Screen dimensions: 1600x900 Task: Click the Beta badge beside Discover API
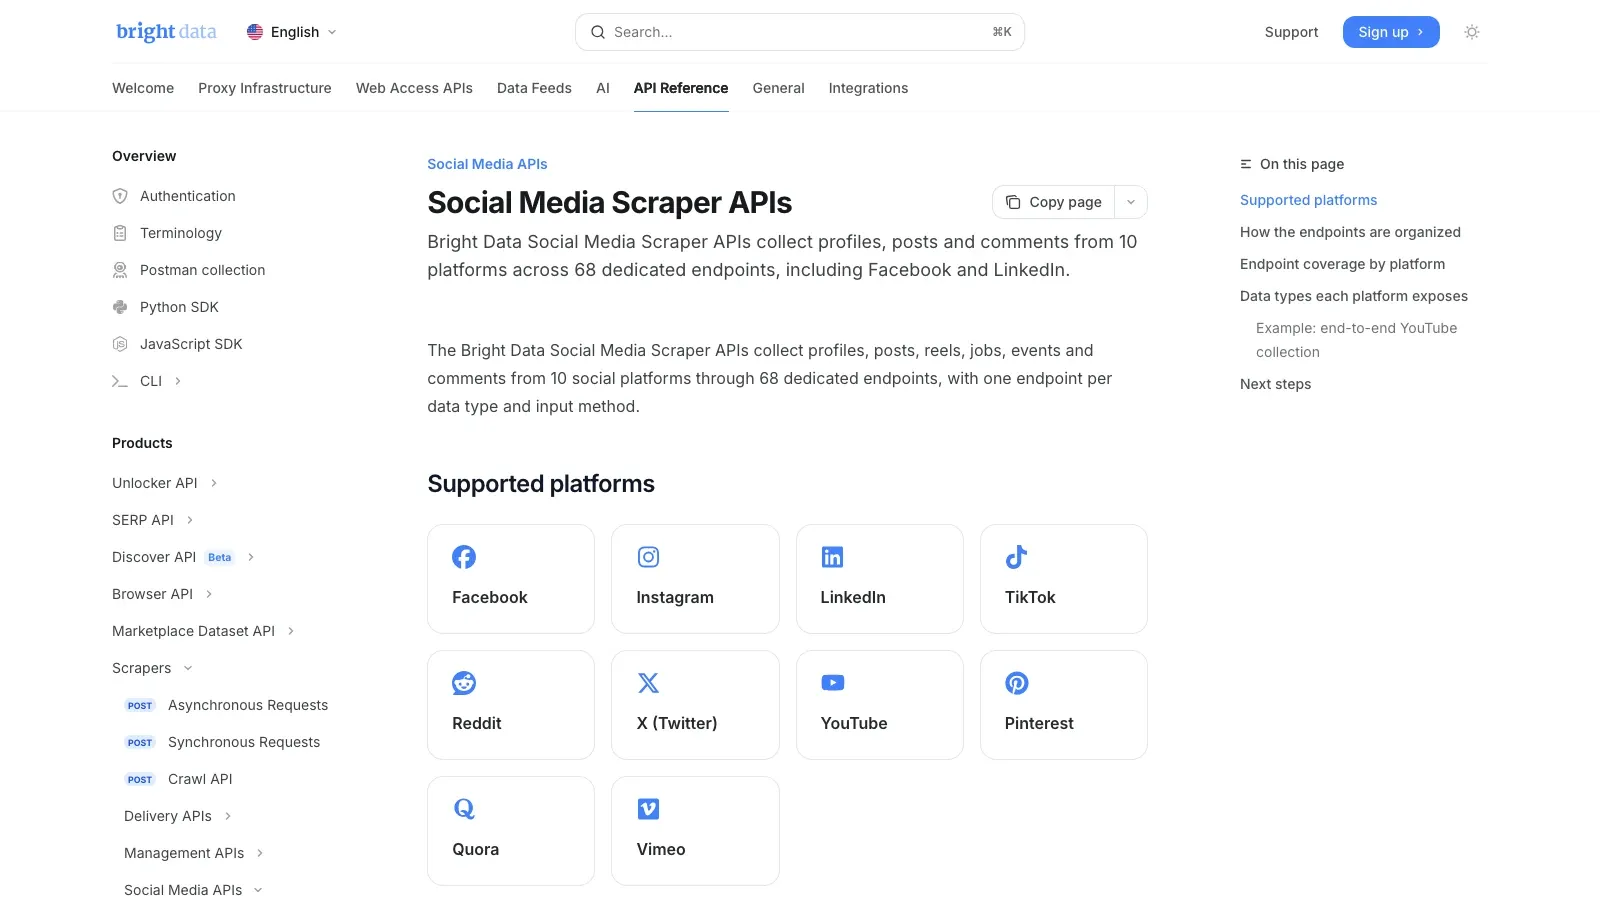tap(219, 557)
